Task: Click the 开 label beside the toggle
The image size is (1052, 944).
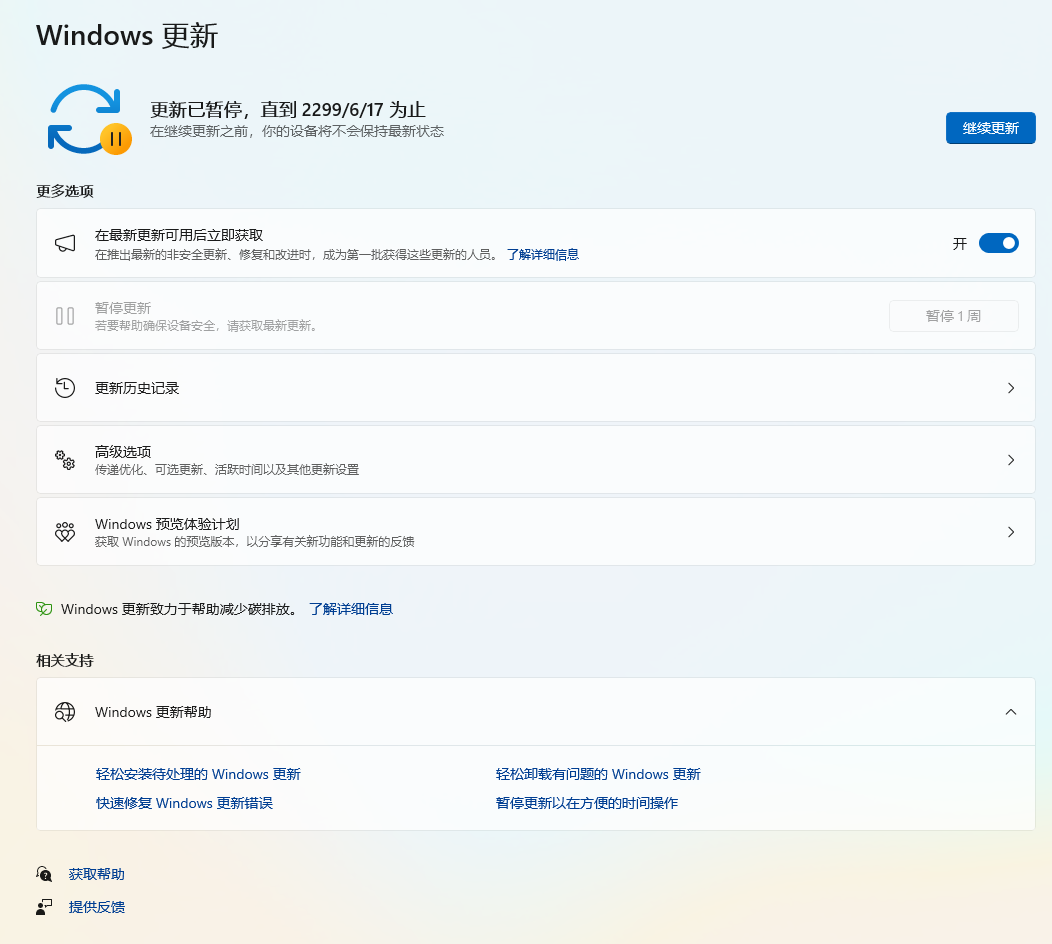Action: pyautogui.click(x=960, y=244)
